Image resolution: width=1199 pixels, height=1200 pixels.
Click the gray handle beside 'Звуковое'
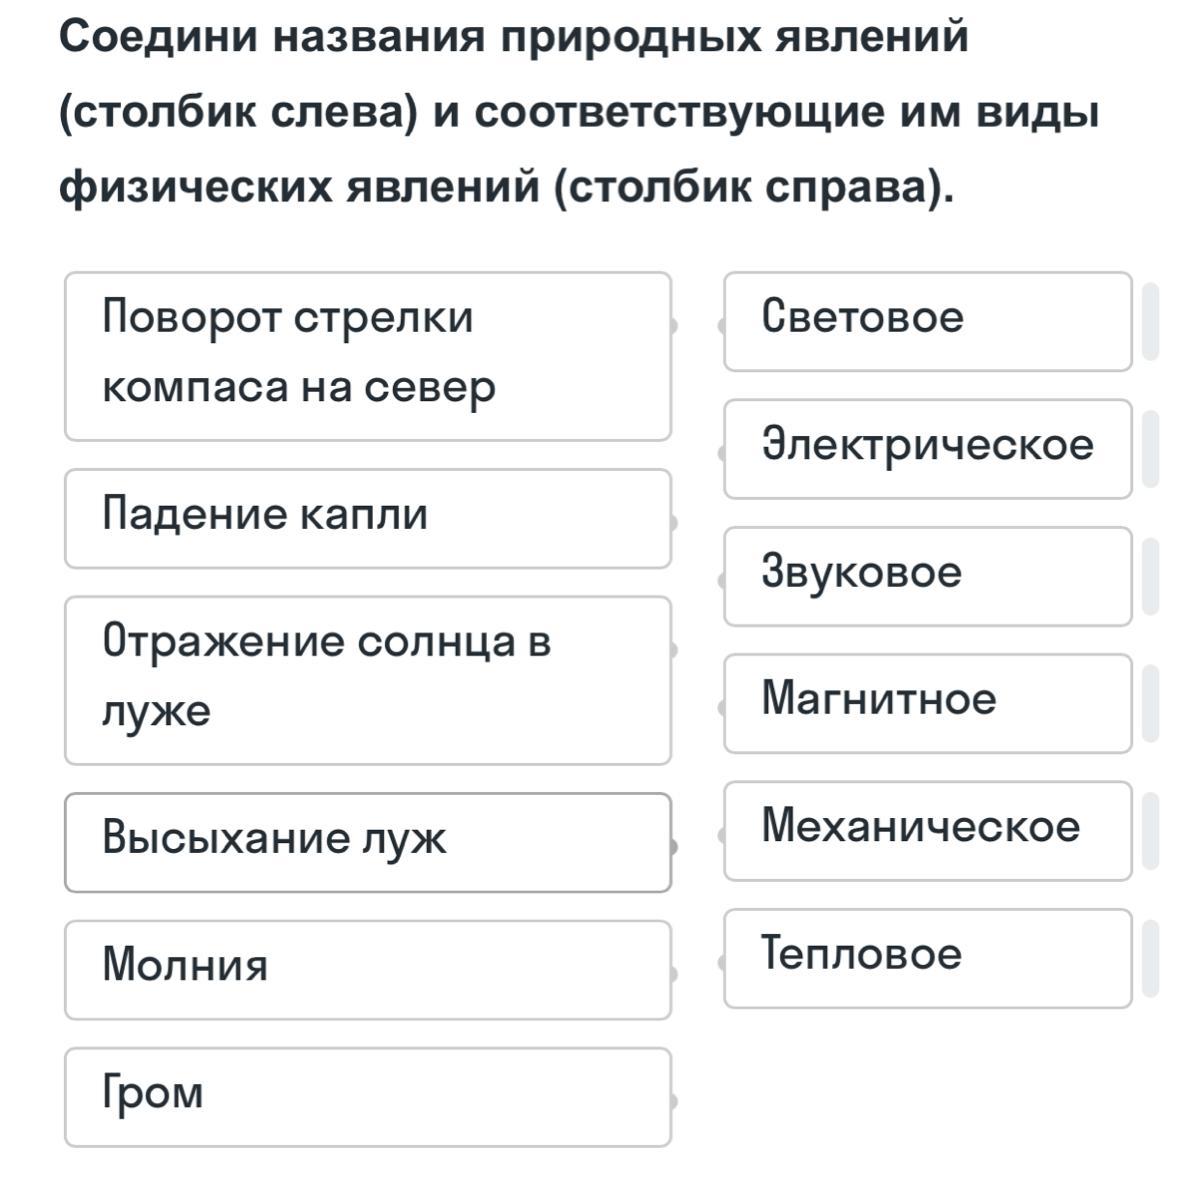click(x=1150, y=576)
